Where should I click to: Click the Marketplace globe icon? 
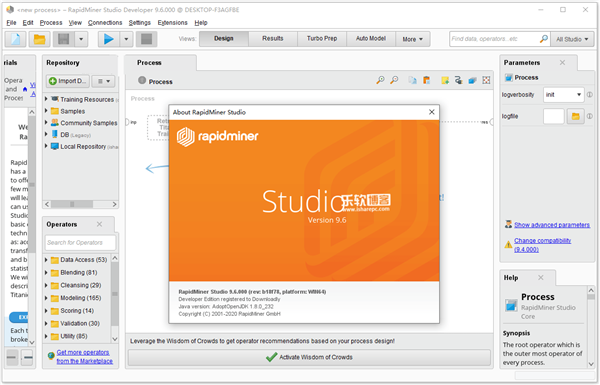51,356
